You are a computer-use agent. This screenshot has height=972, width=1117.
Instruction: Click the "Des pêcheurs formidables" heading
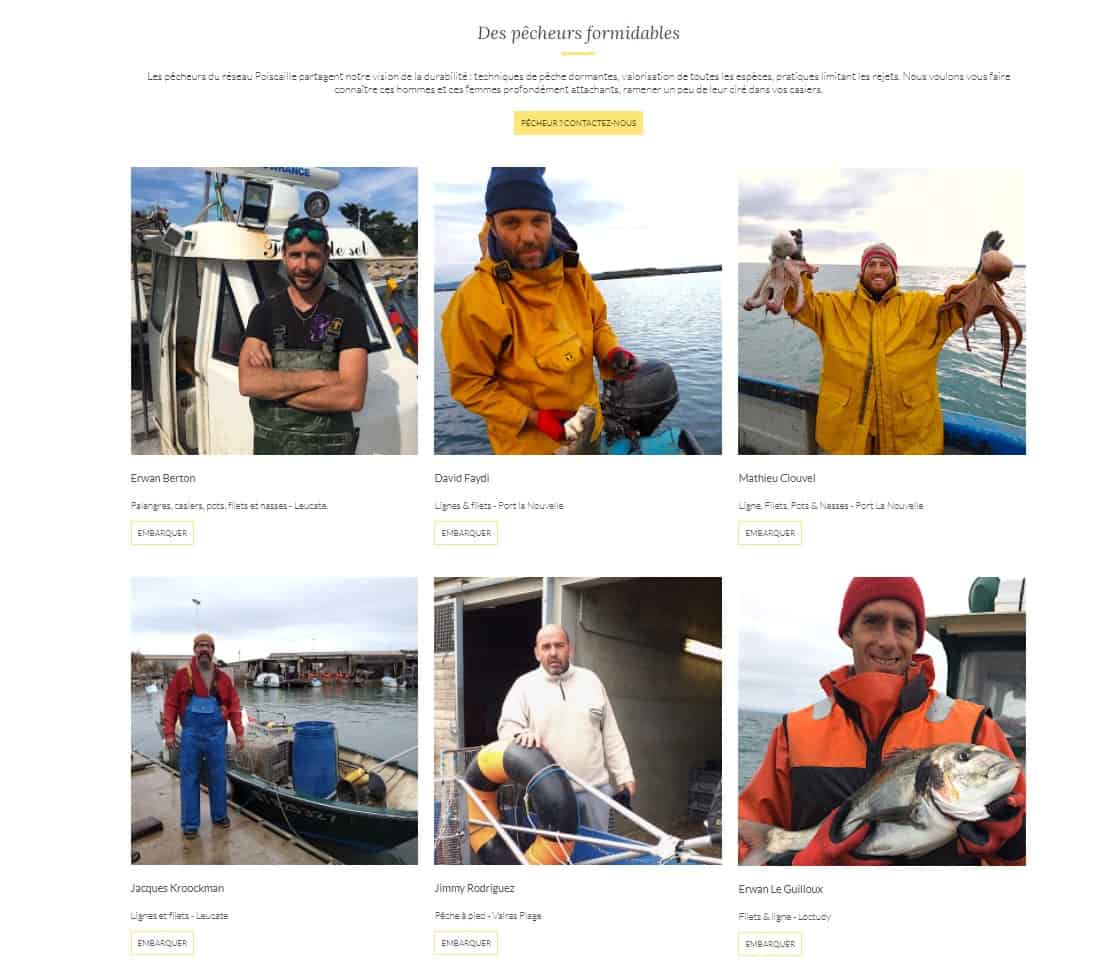(578, 33)
